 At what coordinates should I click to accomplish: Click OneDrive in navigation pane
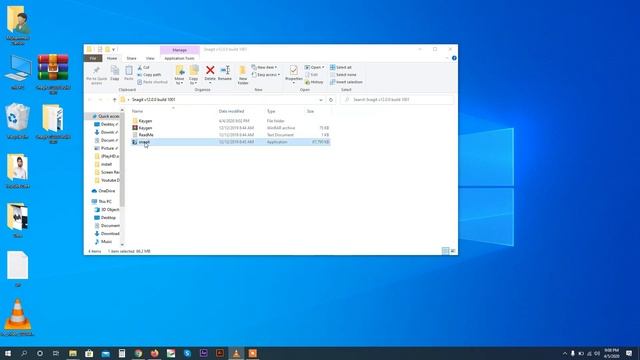click(104, 191)
